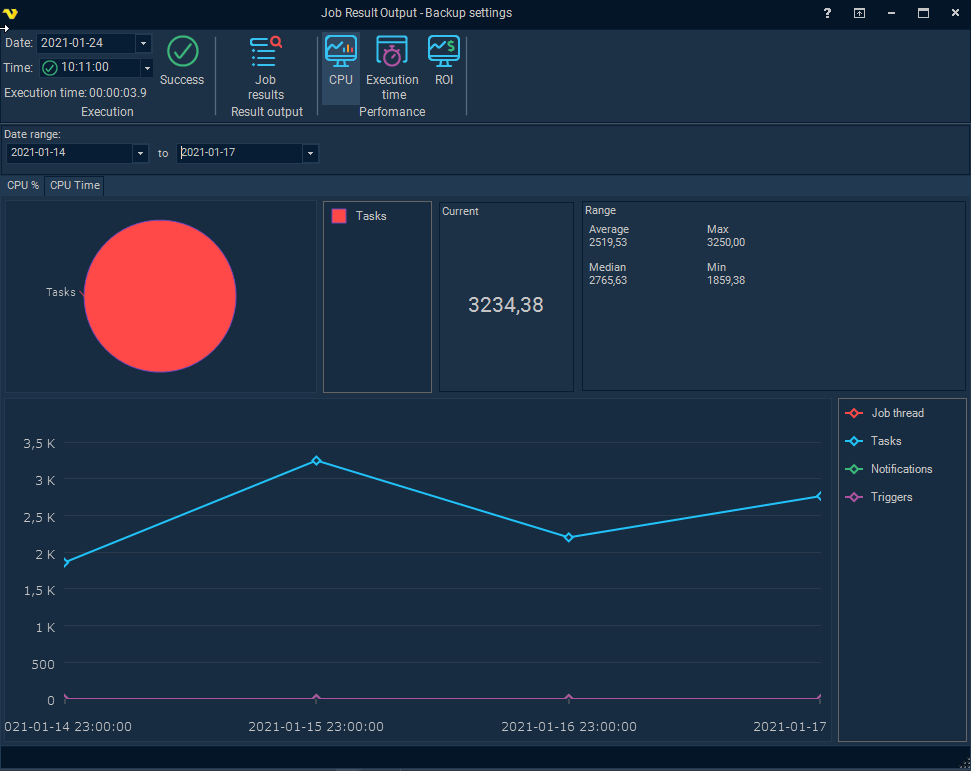
Task: Click the restore-up window icon in title bar
Action: [x=859, y=13]
